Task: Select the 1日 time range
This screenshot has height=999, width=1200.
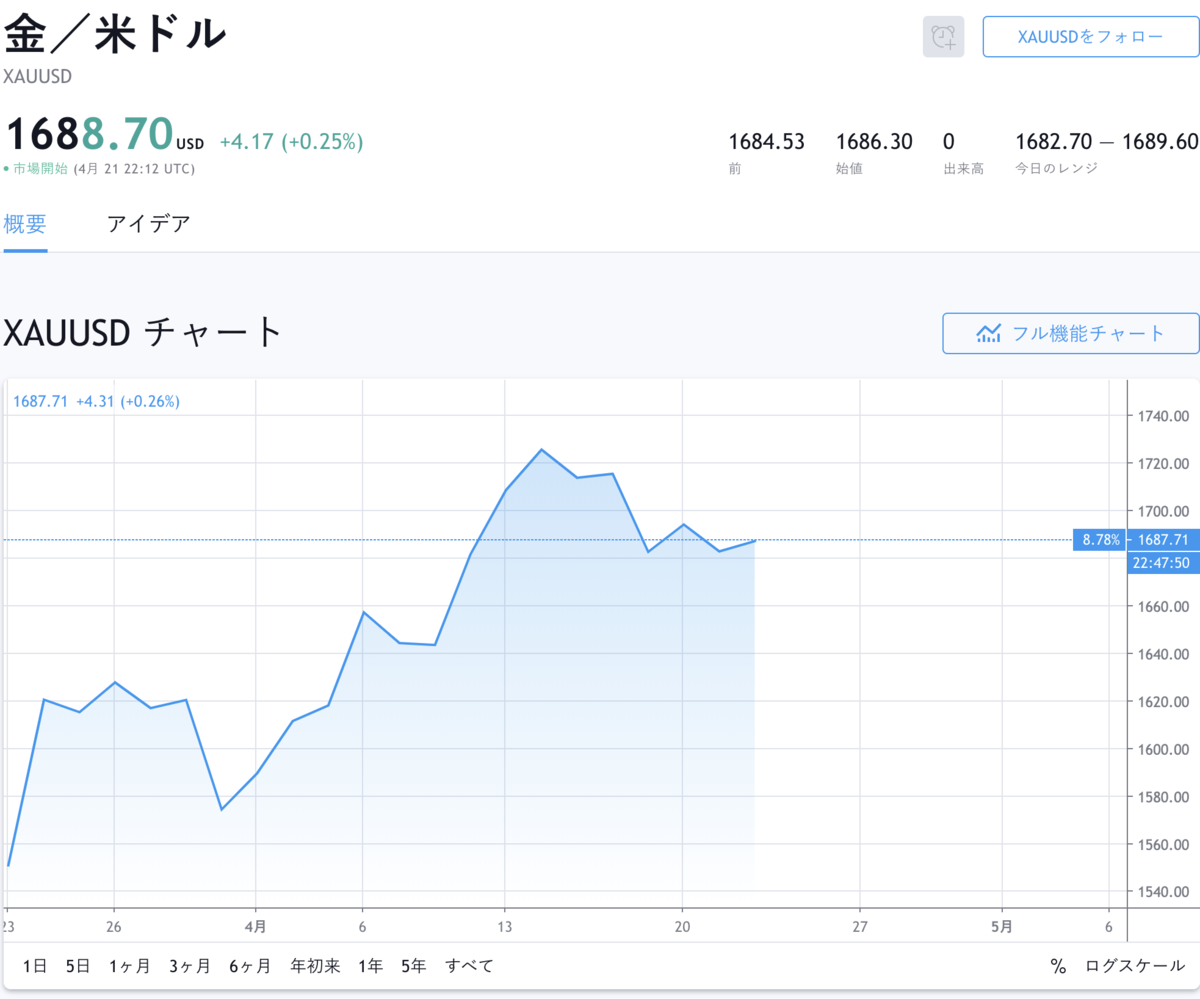Action: 35,966
